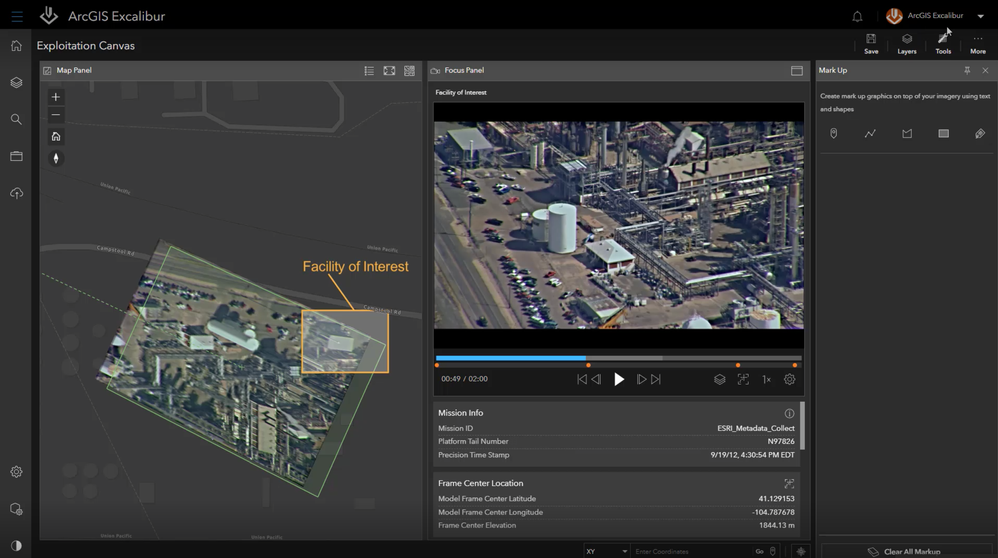Open the video layers overlay icon
The width and height of the screenshot is (998, 558).
coord(720,379)
